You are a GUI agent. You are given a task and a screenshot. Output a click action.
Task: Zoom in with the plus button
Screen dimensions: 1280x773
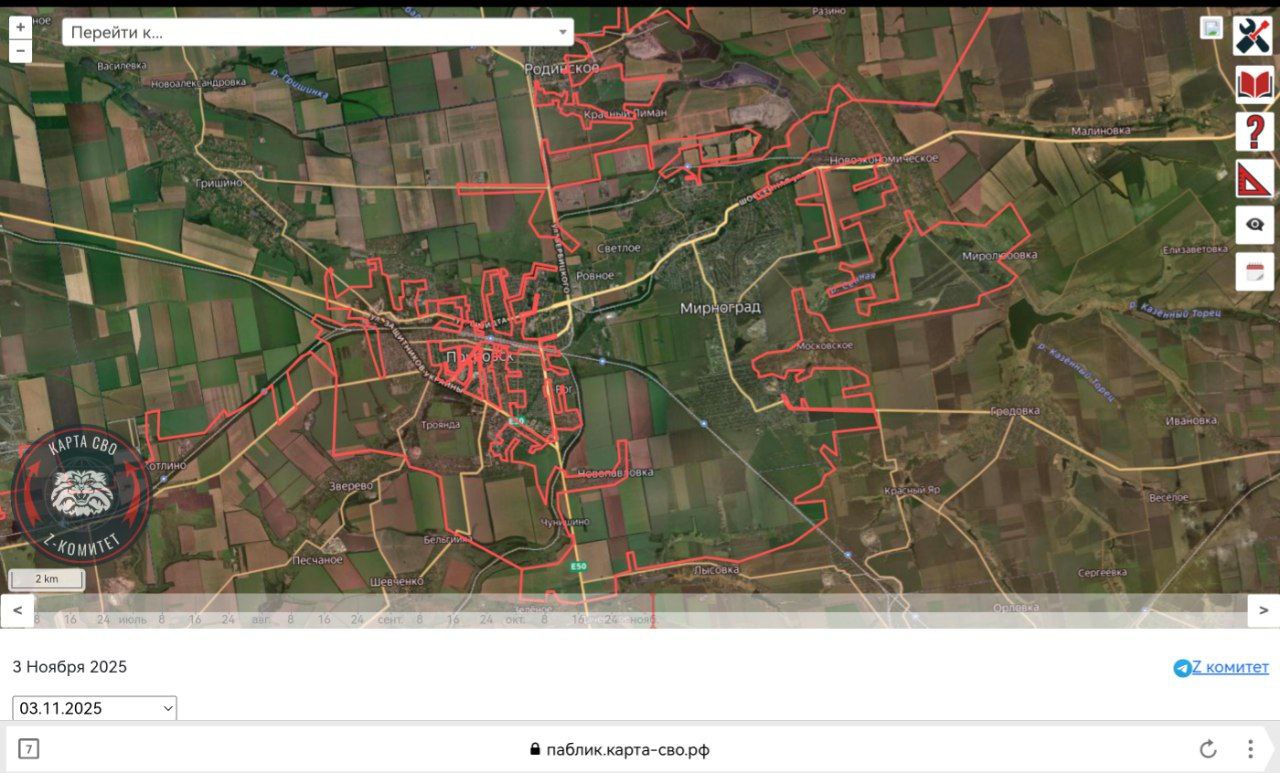point(20,28)
